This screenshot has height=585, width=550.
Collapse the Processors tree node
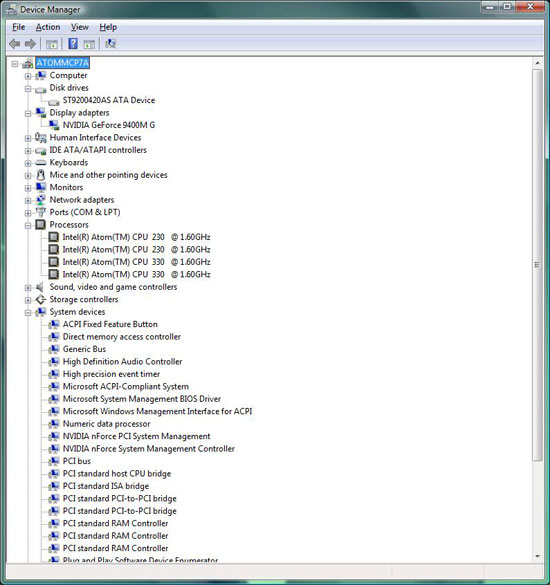tap(28, 225)
